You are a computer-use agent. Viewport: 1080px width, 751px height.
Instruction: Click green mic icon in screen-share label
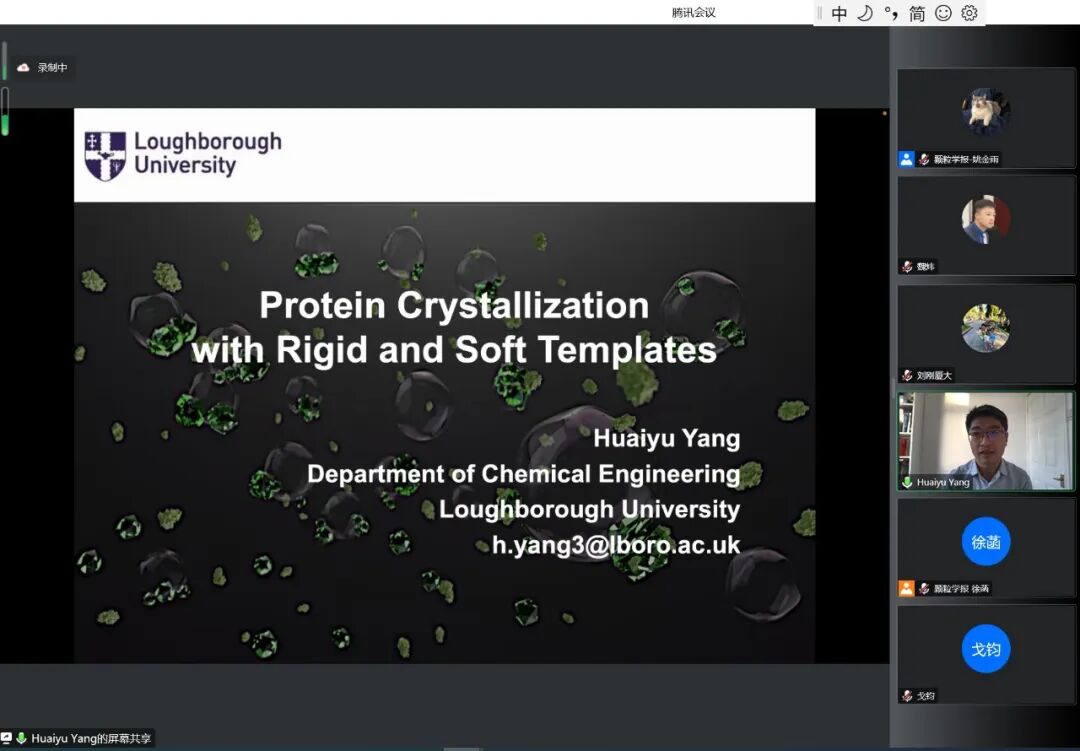click(21, 738)
